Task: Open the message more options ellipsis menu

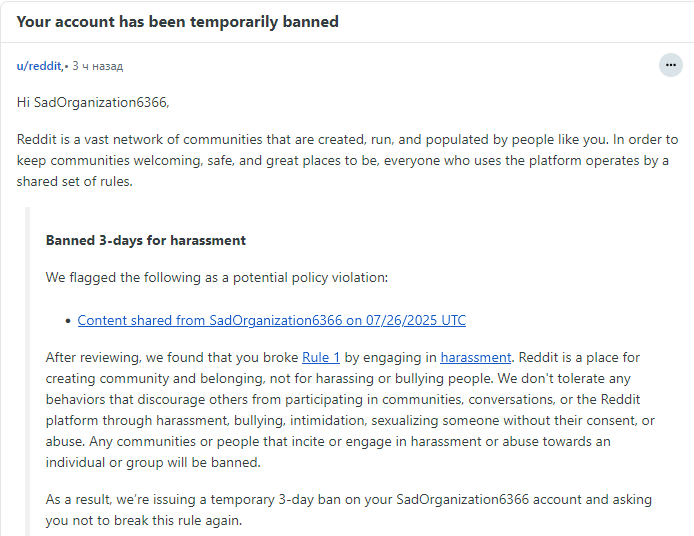Action: point(671,66)
